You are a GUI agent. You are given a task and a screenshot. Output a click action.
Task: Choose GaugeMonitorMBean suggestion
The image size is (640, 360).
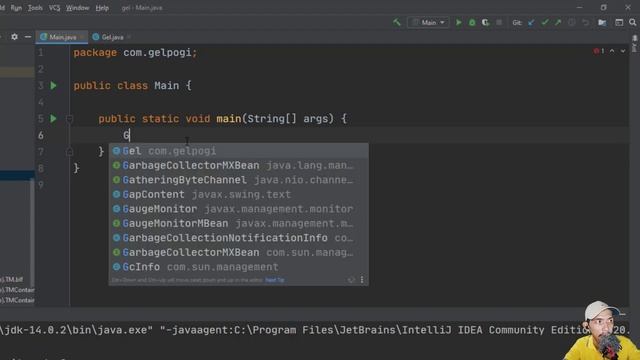click(238, 223)
